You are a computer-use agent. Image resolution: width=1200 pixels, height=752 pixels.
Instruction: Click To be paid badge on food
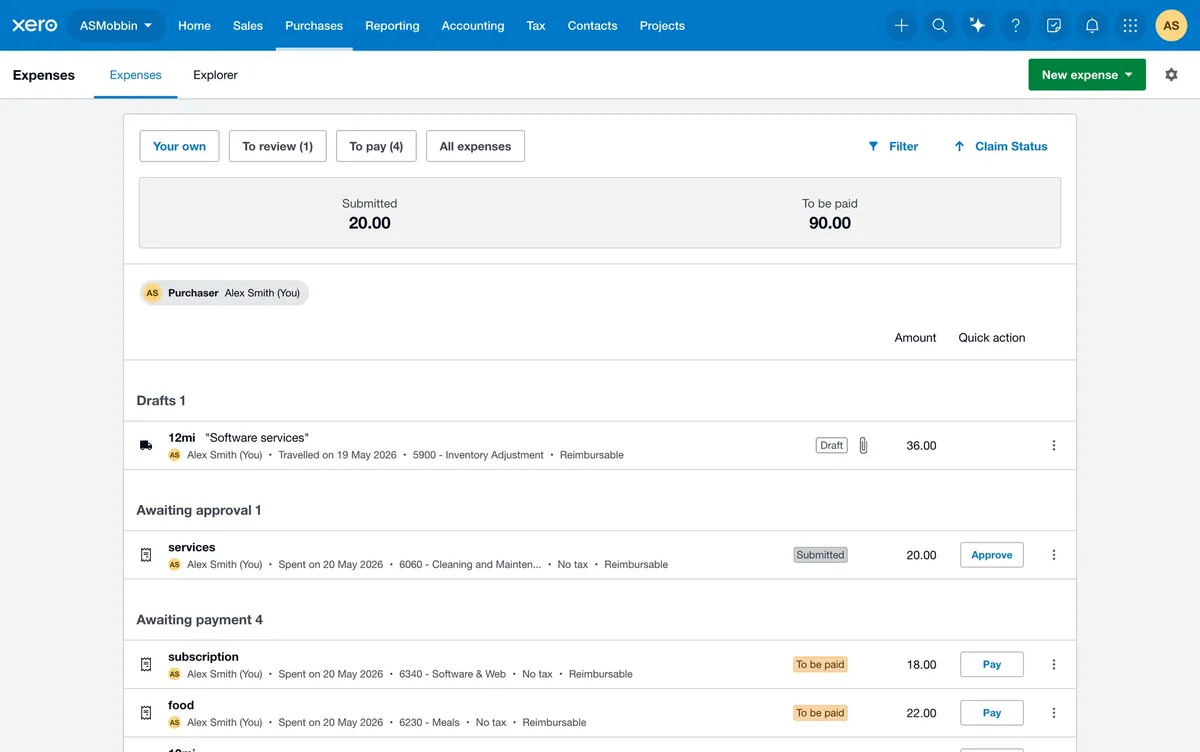pyautogui.click(x=820, y=713)
